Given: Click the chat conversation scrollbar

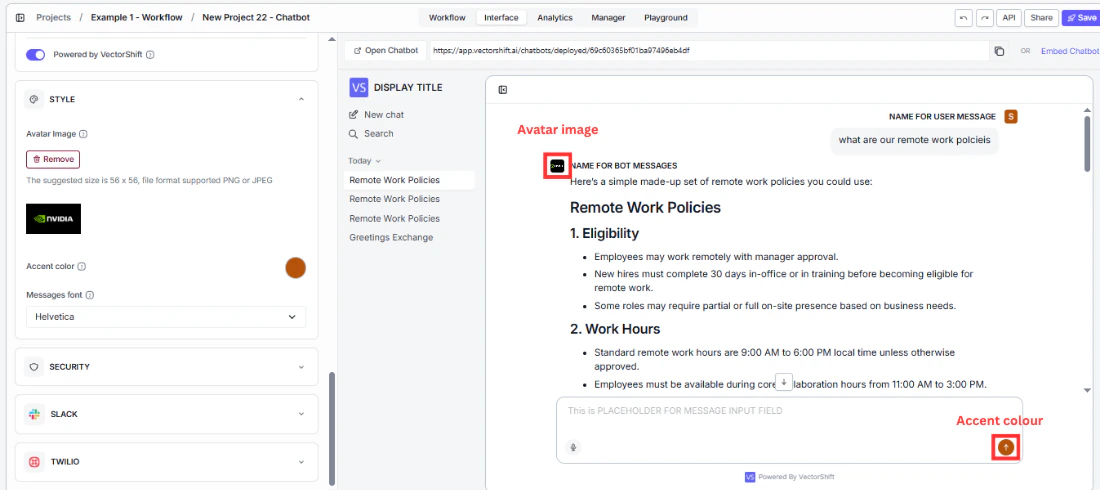Looking at the screenshot, I should [1087, 145].
